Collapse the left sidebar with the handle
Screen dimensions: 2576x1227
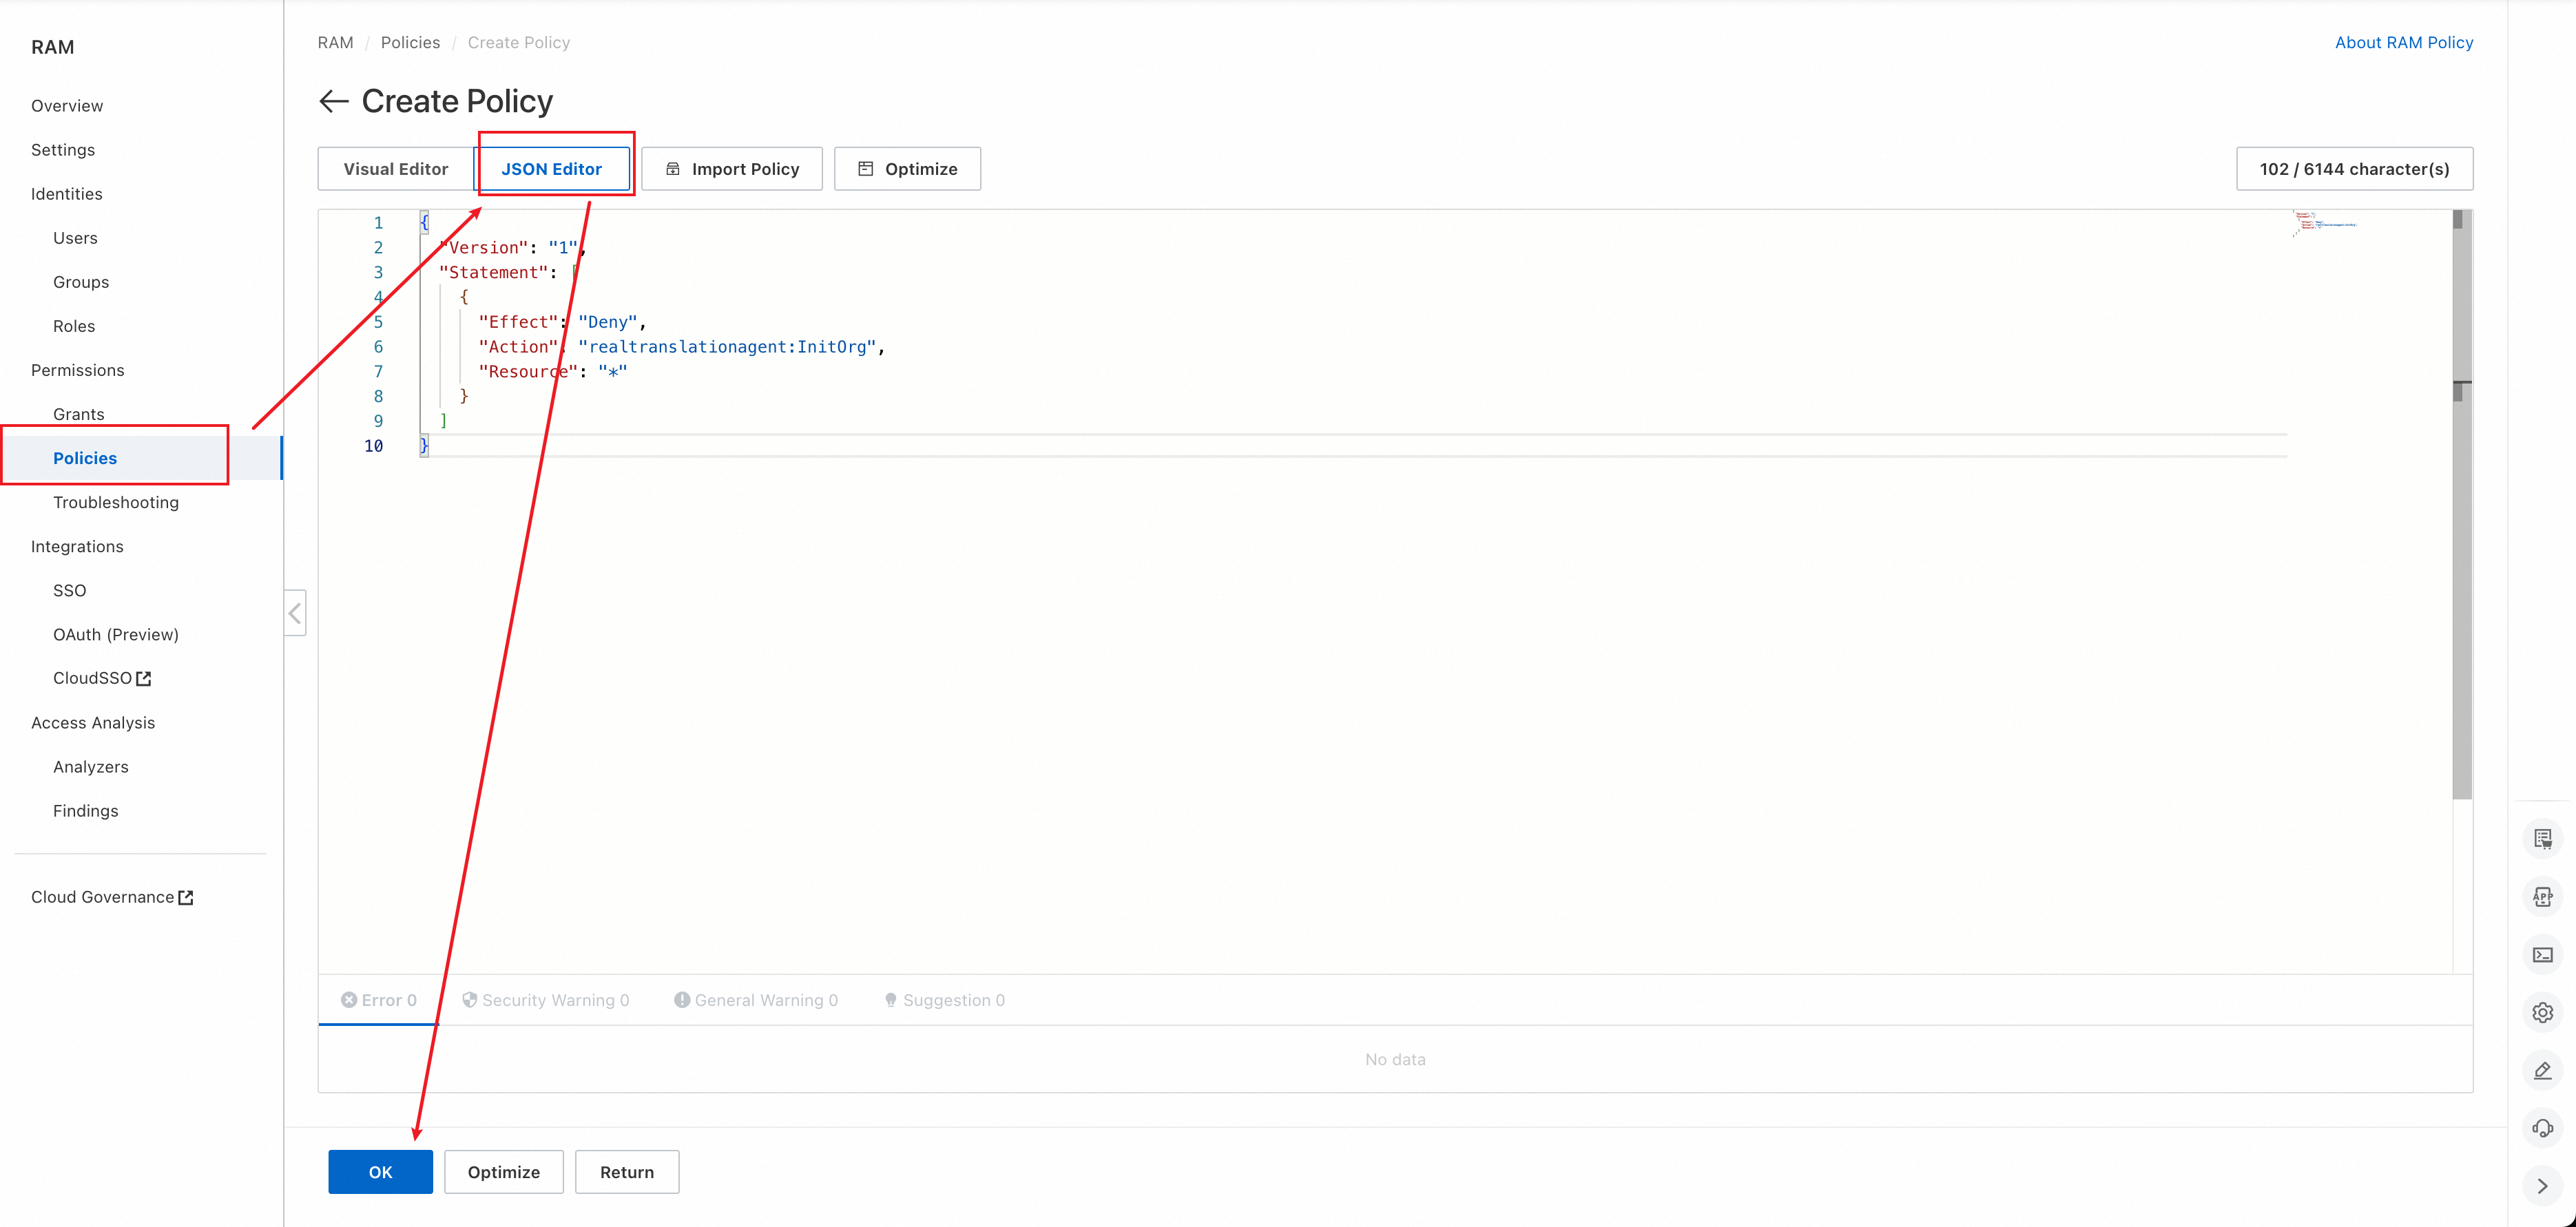[x=295, y=613]
